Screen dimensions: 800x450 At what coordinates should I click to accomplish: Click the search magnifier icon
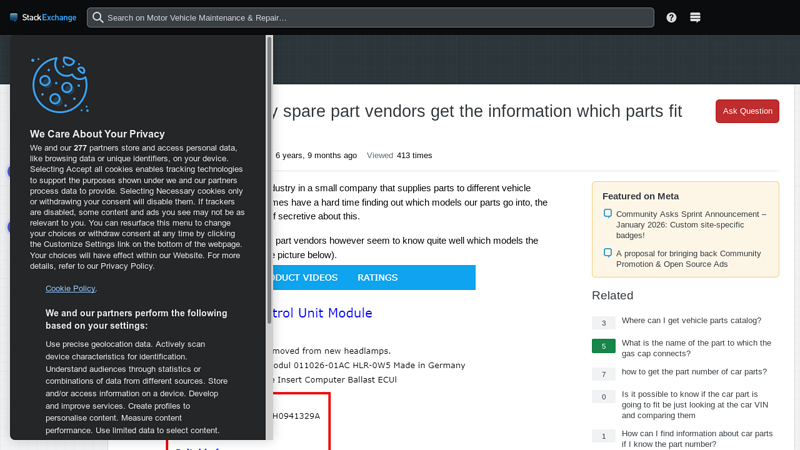[x=97, y=17]
